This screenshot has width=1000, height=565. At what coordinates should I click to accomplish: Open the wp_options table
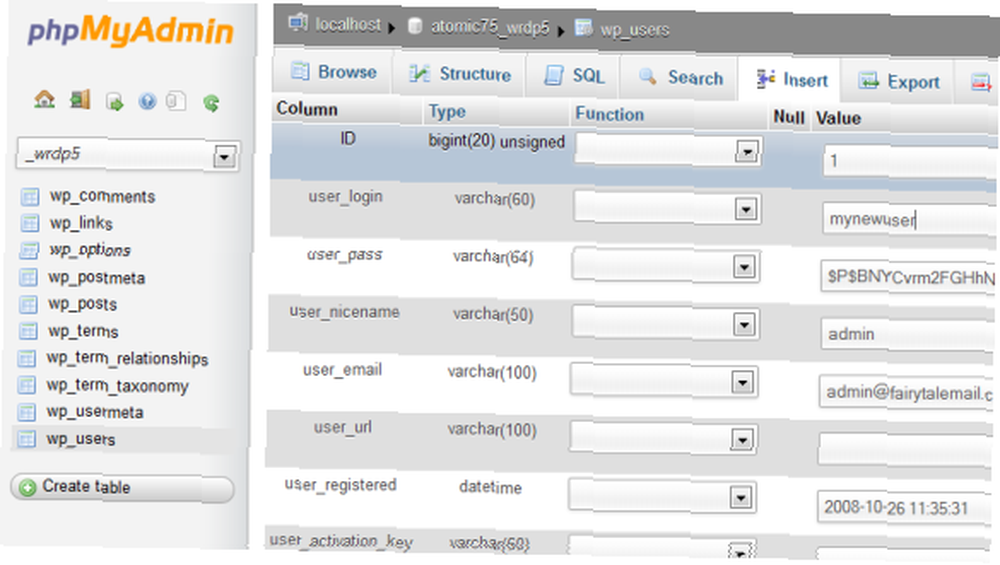(x=90, y=250)
